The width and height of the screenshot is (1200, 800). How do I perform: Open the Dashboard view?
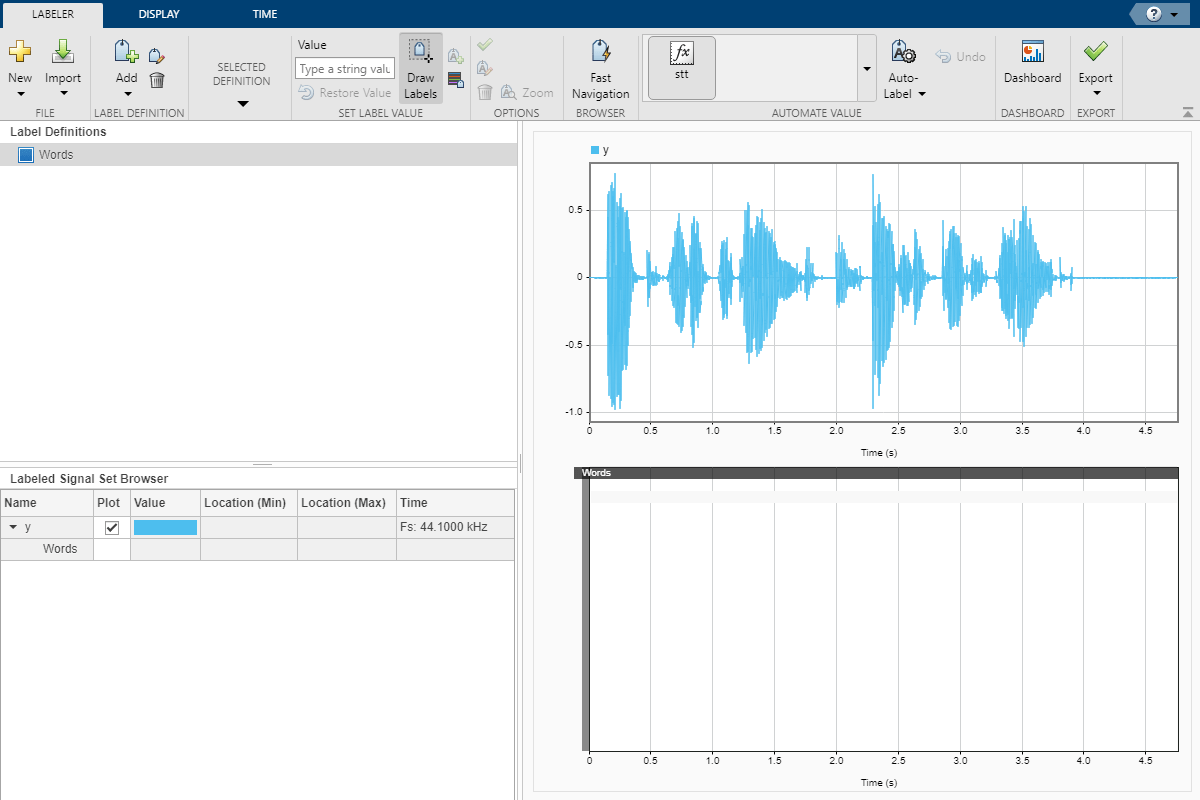pos(1032,62)
